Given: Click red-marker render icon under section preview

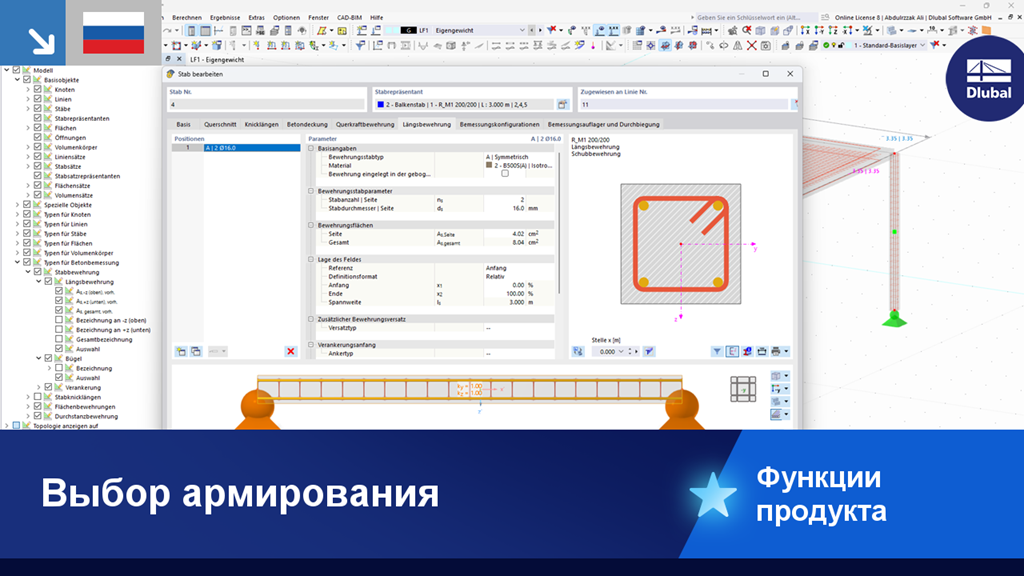Looking at the screenshot, I should coord(747,351).
